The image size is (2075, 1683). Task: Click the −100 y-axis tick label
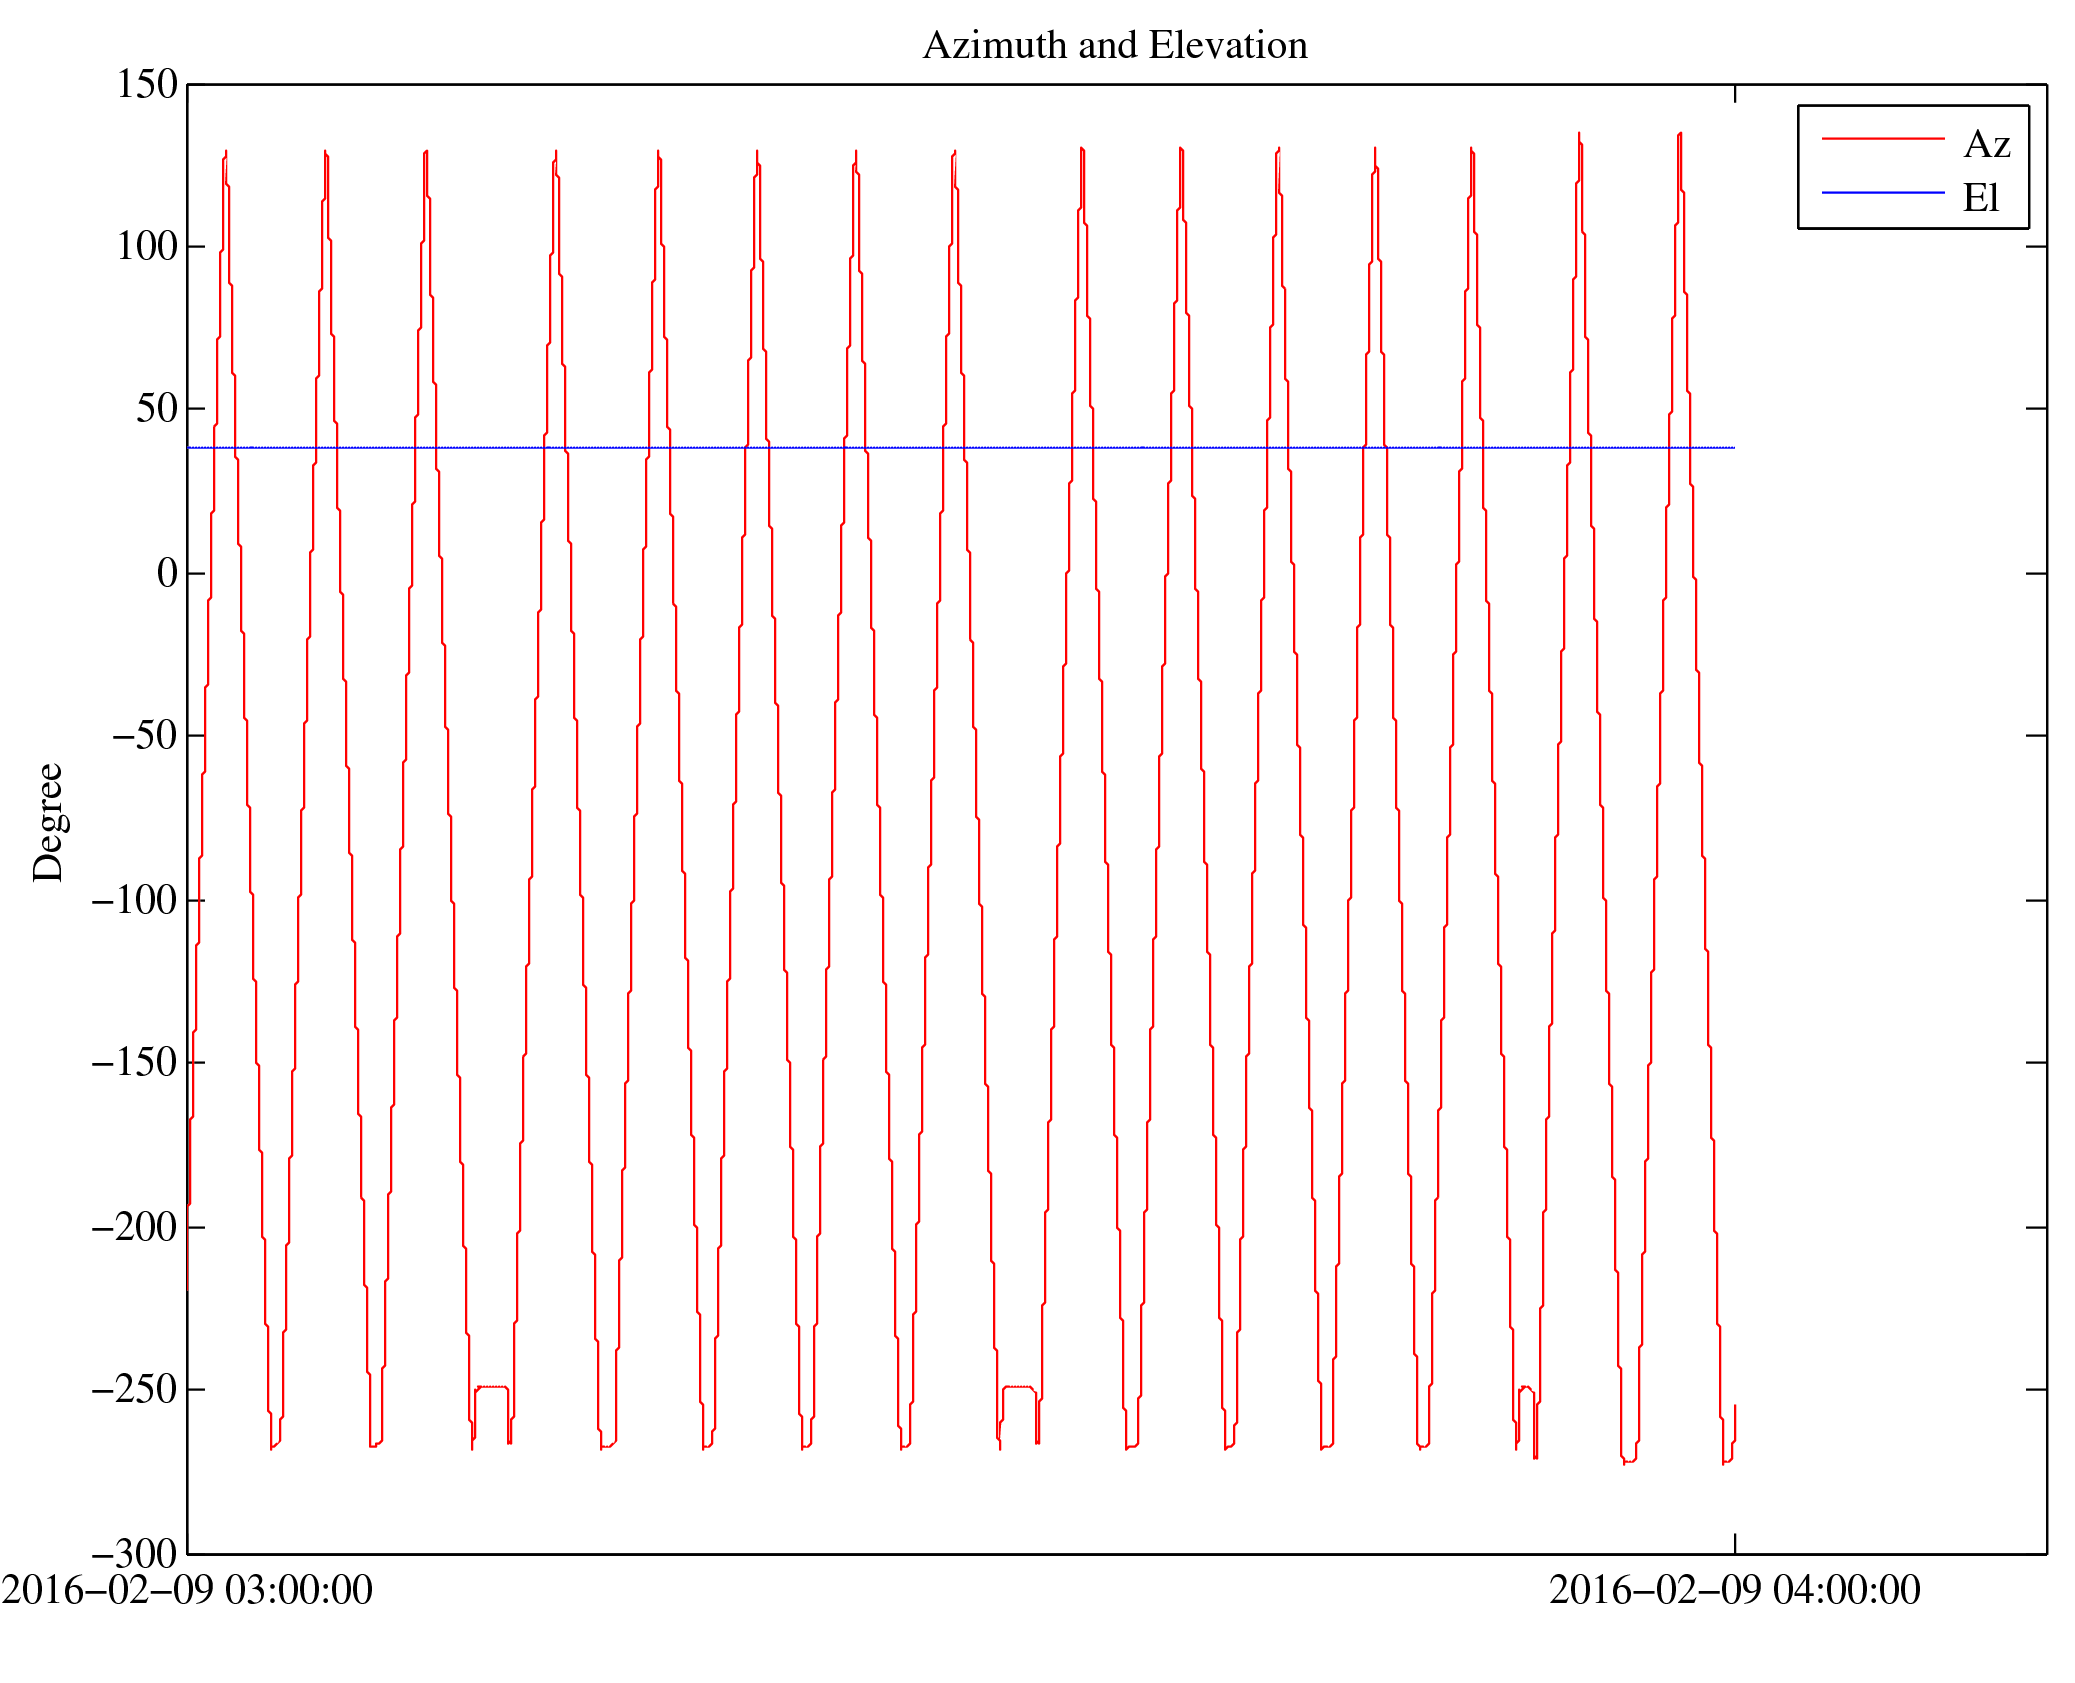pyautogui.click(x=134, y=900)
